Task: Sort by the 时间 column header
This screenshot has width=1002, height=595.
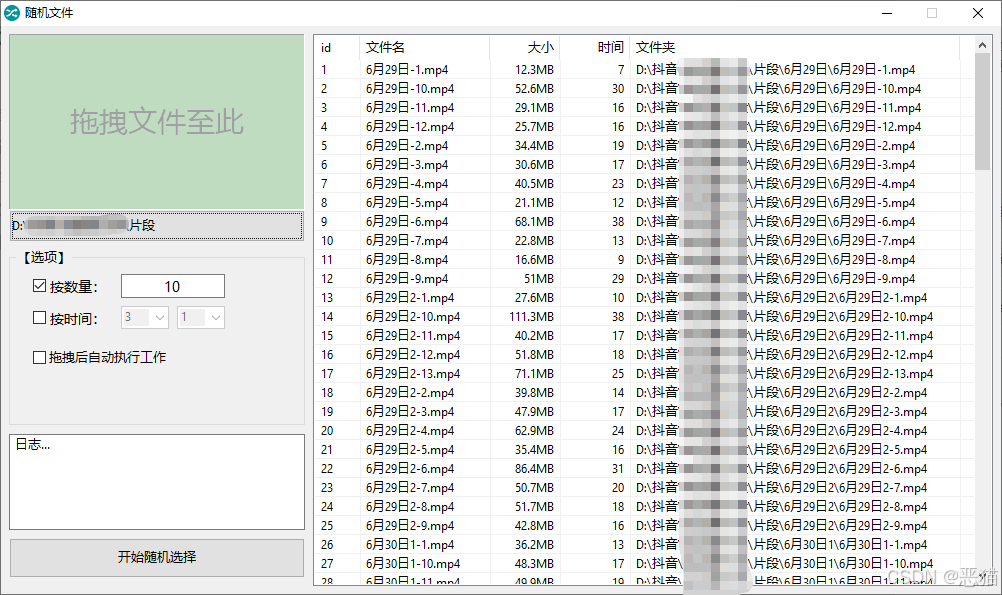Action: click(595, 48)
